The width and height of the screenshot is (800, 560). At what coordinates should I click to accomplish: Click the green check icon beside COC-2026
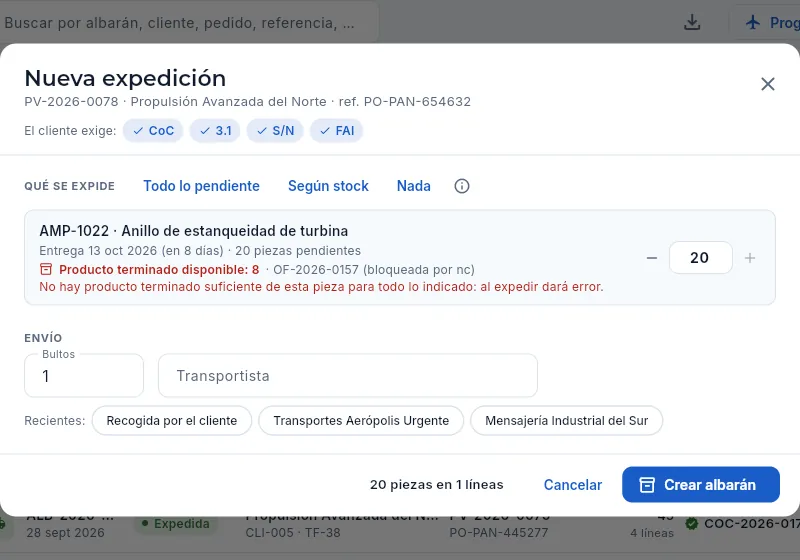point(692,523)
